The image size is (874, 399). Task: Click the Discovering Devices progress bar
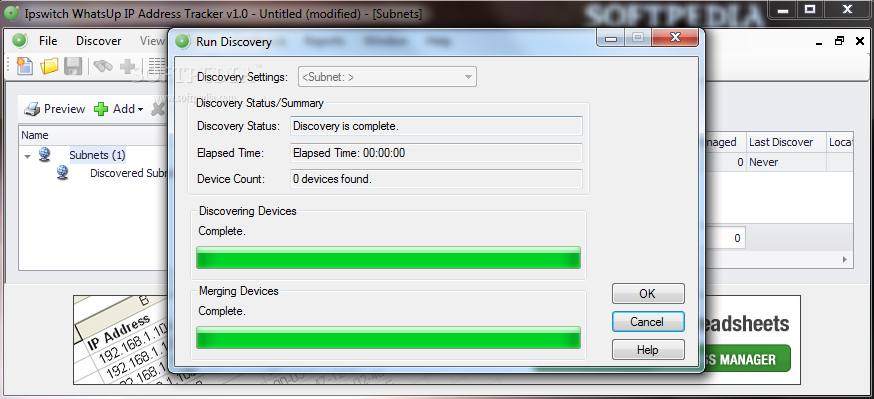(x=389, y=257)
